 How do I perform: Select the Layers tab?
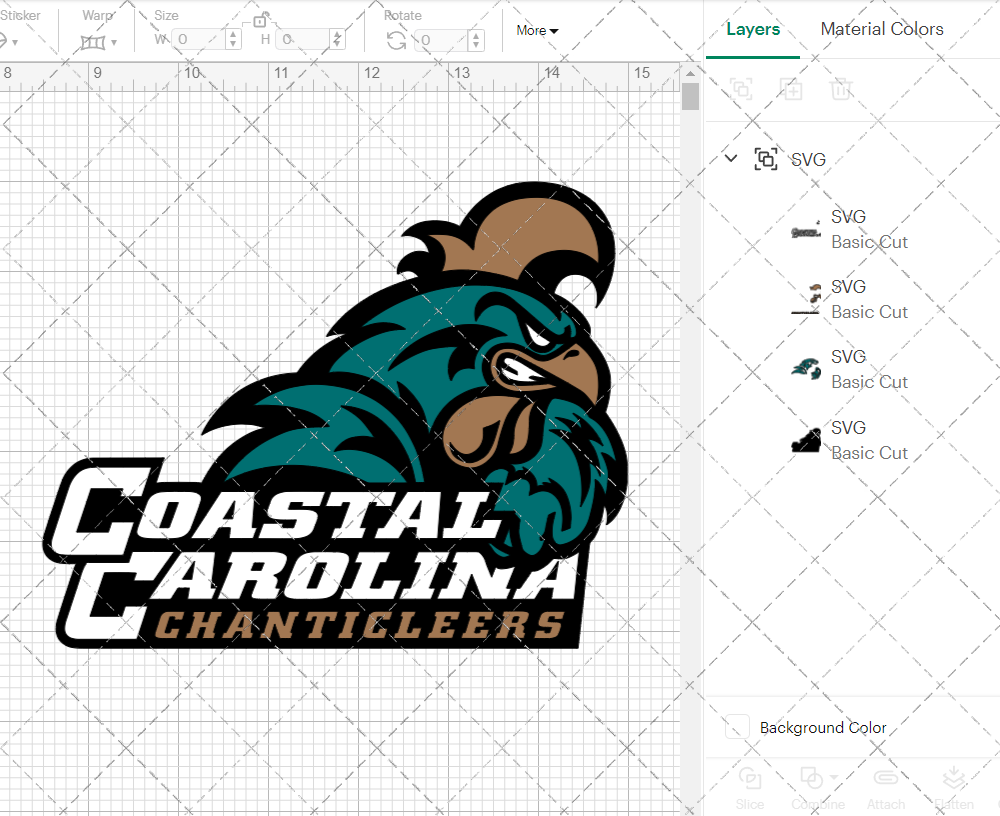coord(753,29)
